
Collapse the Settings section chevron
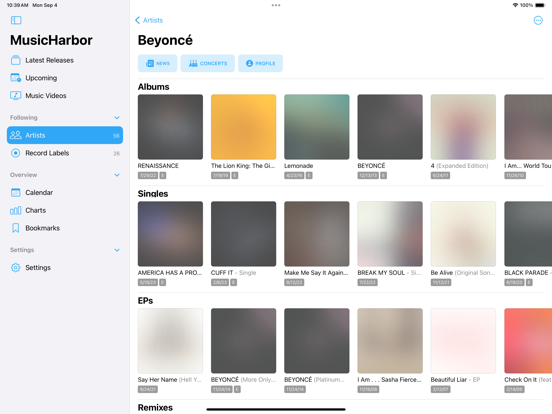117,250
